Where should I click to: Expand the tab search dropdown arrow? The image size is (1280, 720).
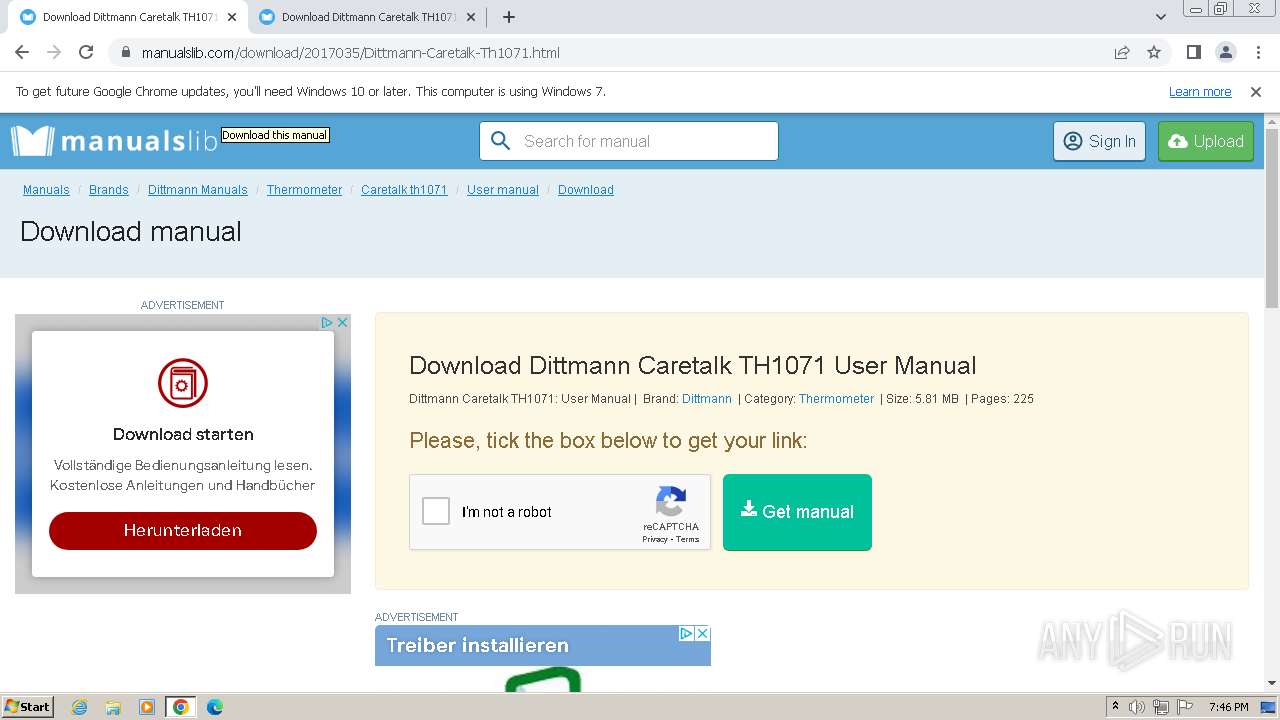[x=1160, y=17]
